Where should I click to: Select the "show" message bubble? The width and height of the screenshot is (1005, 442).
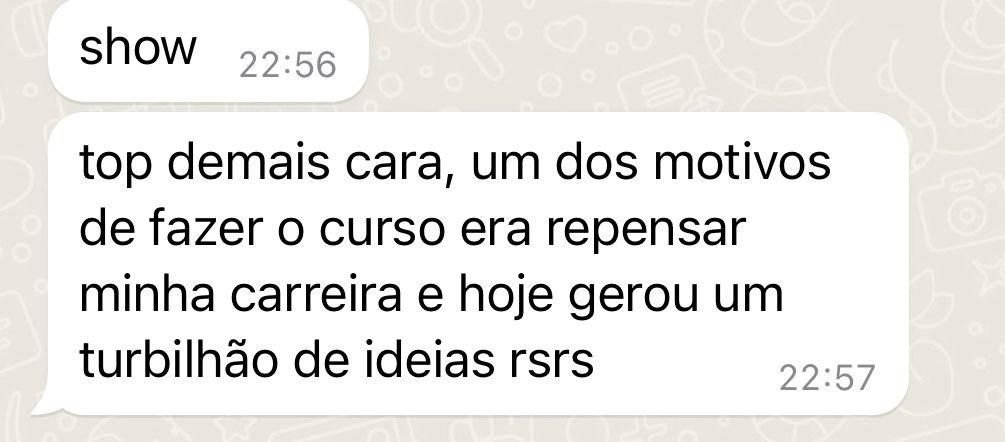(x=208, y=50)
